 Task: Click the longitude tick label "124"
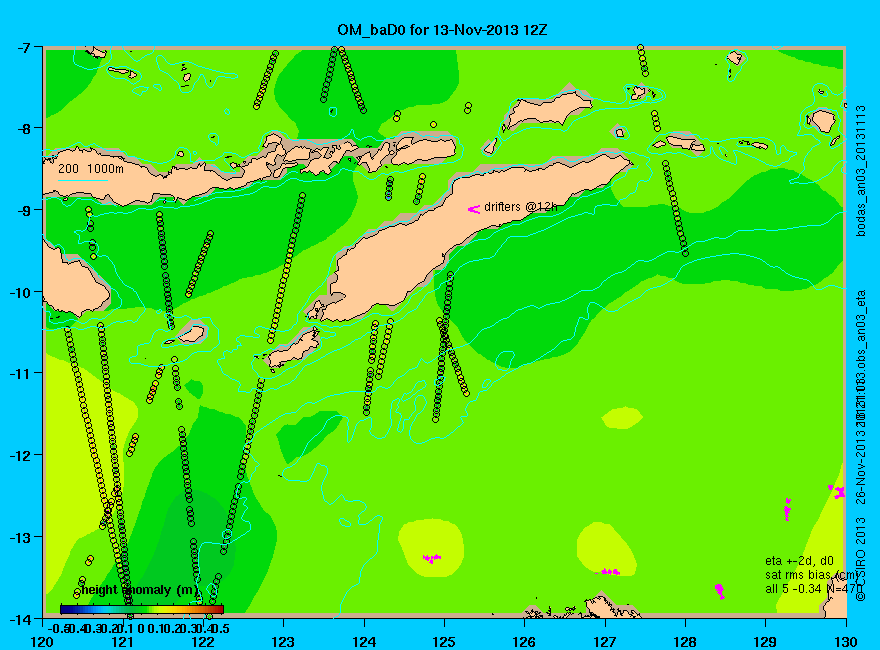[364, 641]
